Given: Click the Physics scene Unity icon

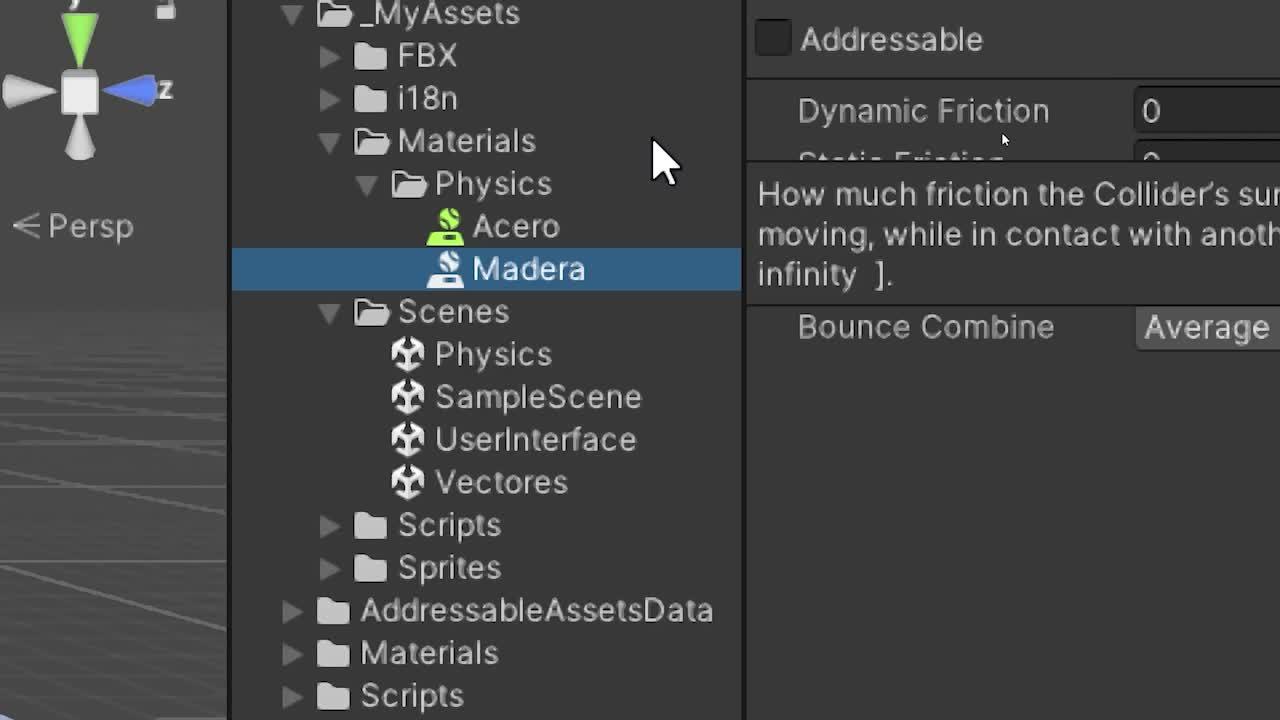Looking at the screenshot, I should click(408, 355).
